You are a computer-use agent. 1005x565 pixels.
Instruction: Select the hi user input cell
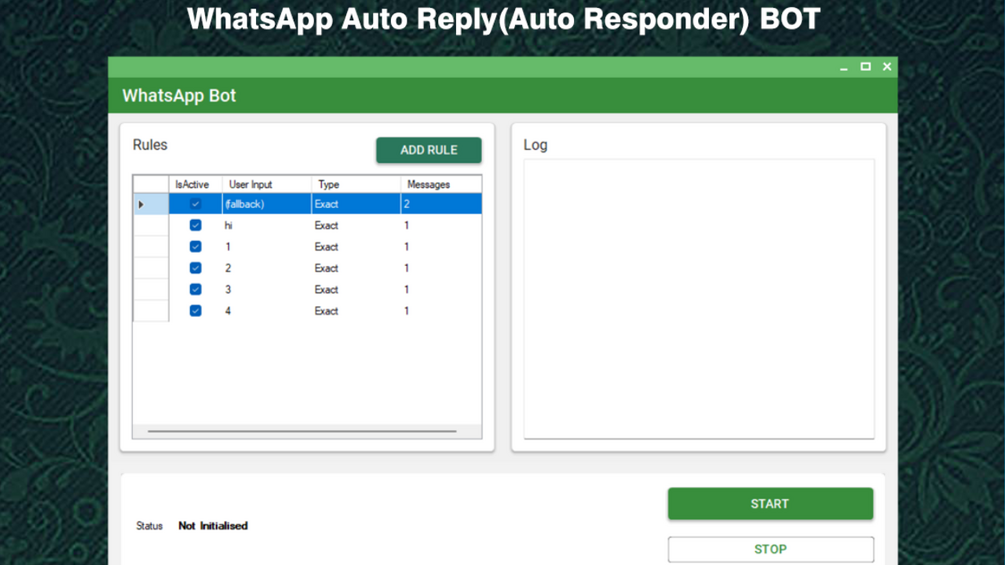[267, 225]
